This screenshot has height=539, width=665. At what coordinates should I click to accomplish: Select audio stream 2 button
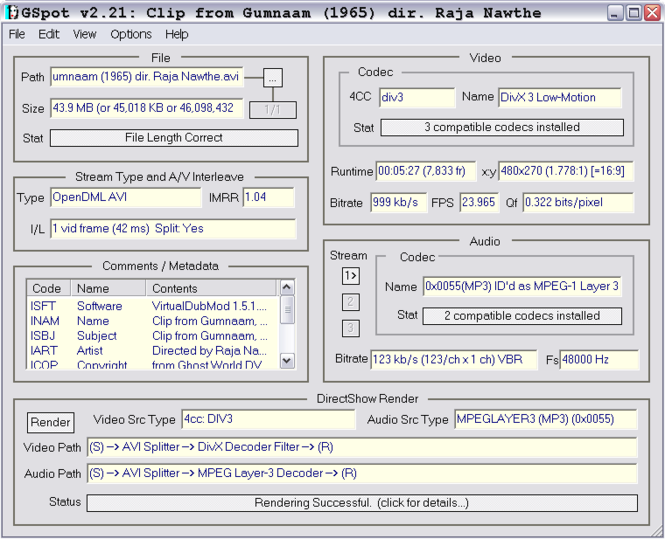[x=351, y=301]
